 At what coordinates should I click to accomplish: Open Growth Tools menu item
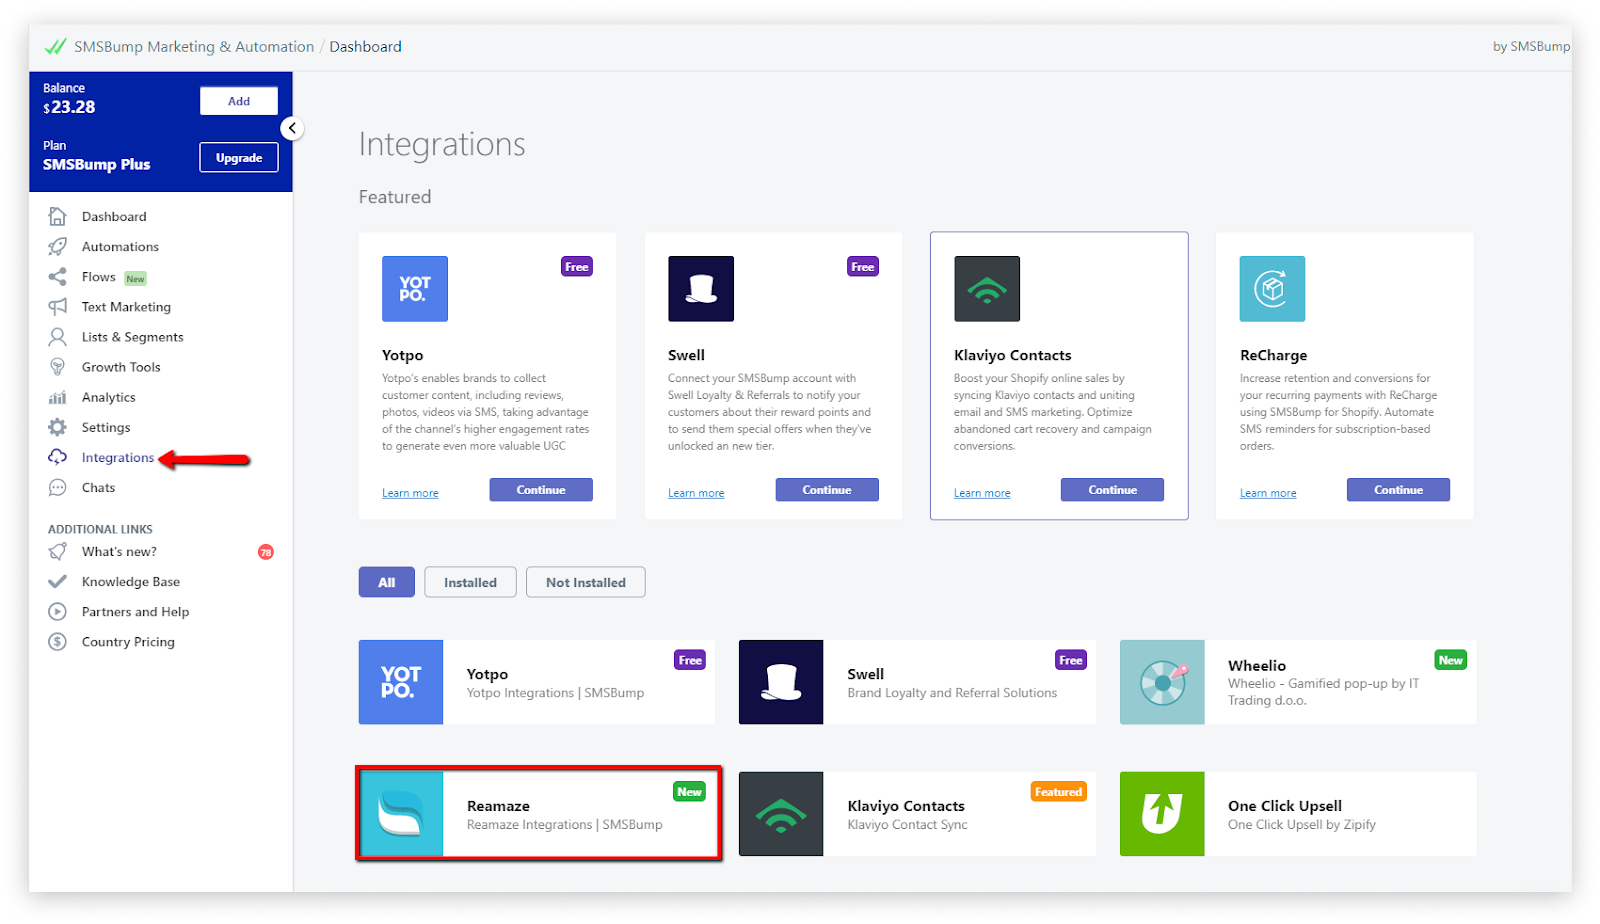coord(121,366)
